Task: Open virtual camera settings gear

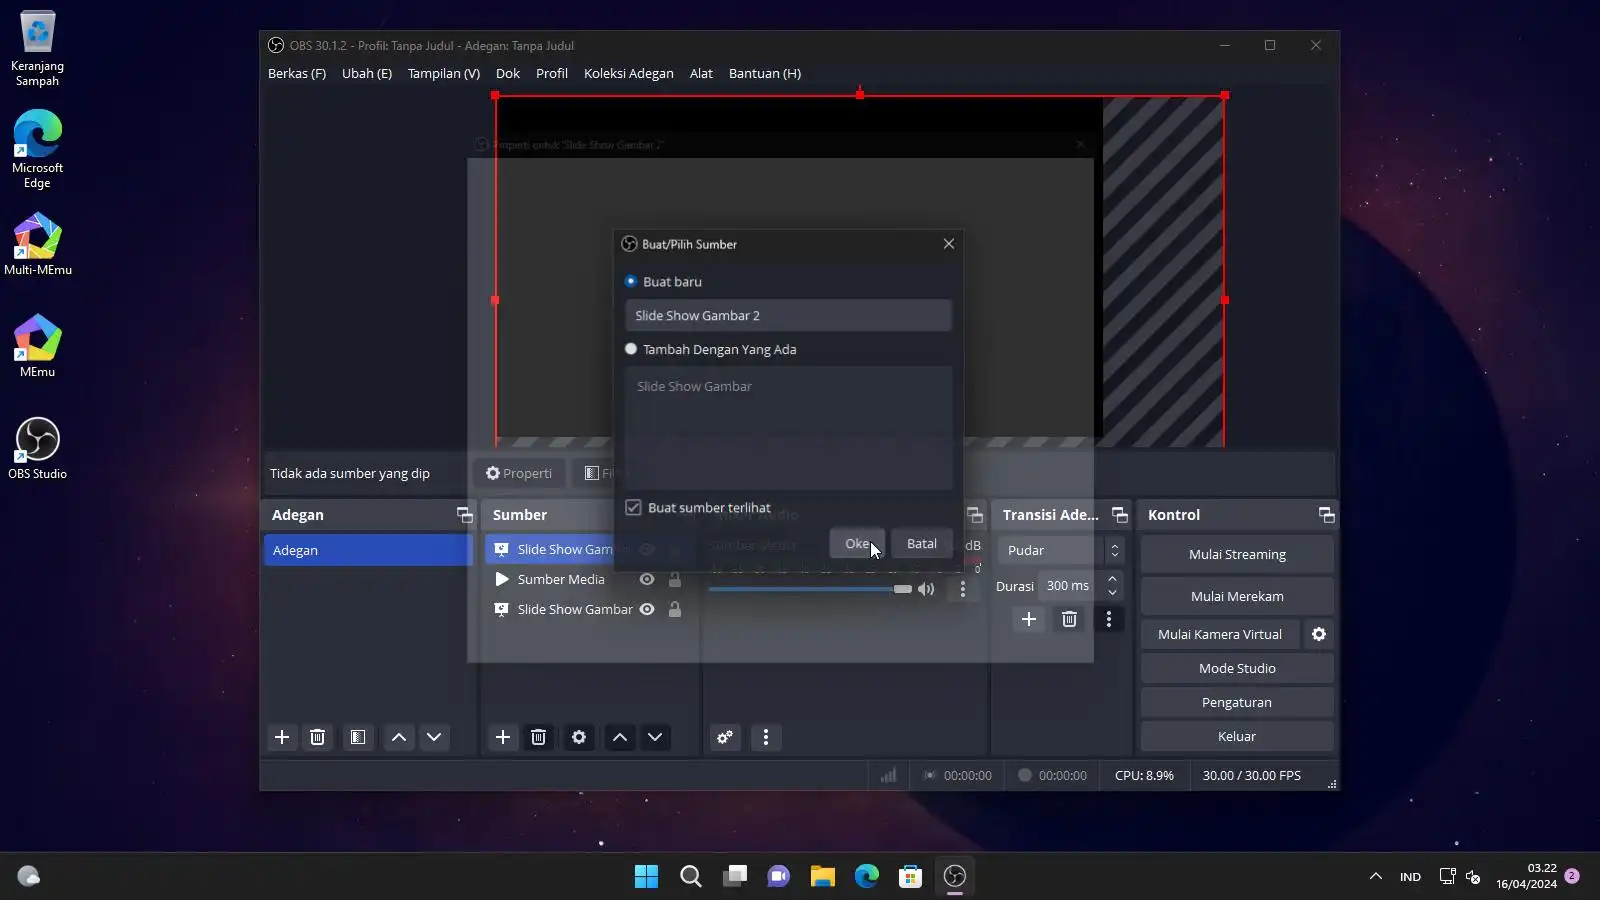Action: click(x=1319, y=634)
